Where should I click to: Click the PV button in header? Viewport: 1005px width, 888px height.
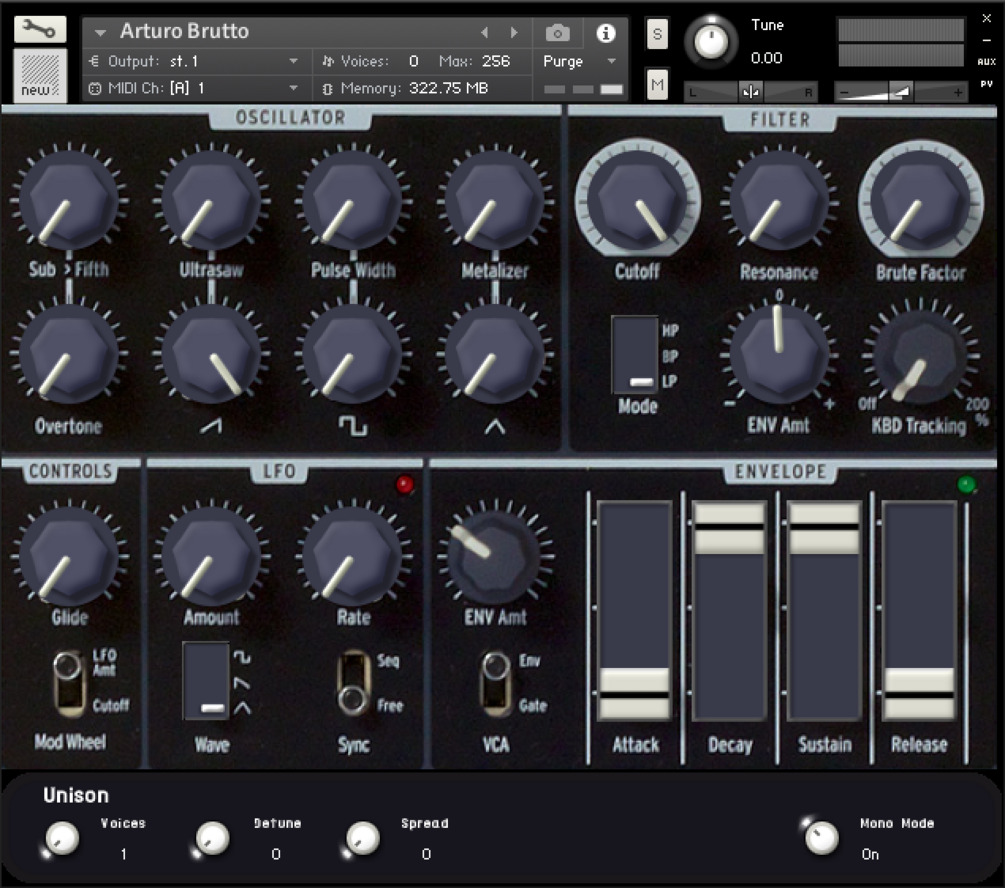tap(986, 84)
